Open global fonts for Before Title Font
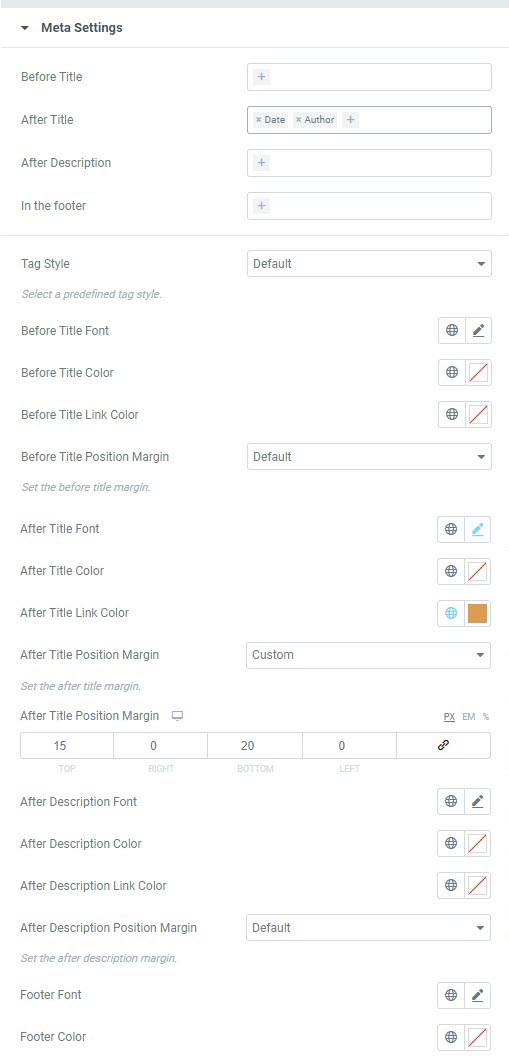 pyautogui.click(x=452, y=331)
